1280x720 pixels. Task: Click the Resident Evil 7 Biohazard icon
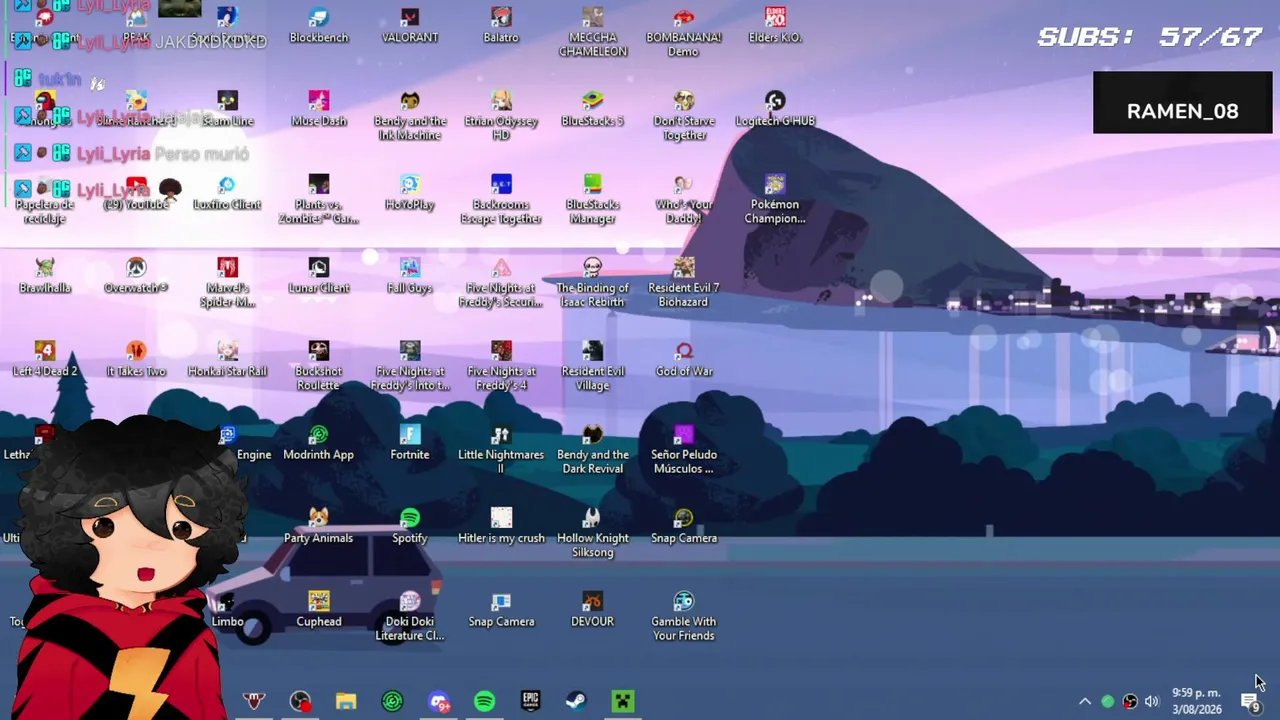point(684,283)
